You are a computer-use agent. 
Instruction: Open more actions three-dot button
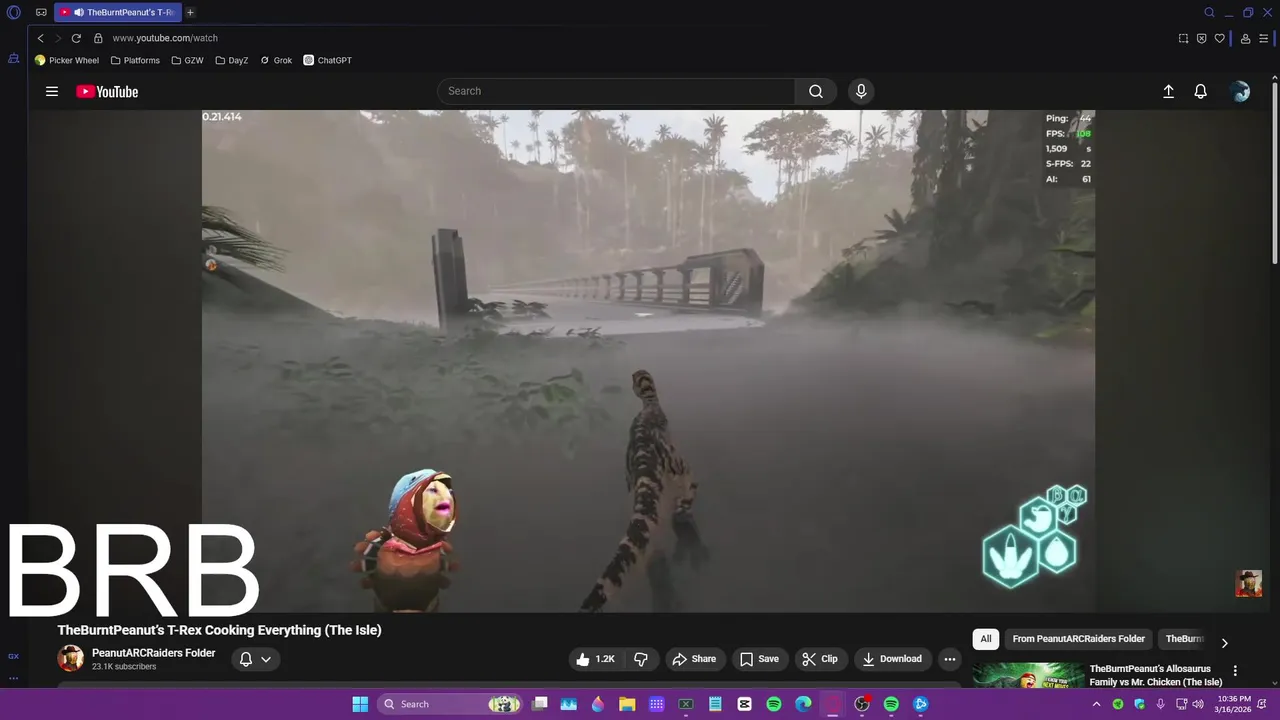(950, 659)
